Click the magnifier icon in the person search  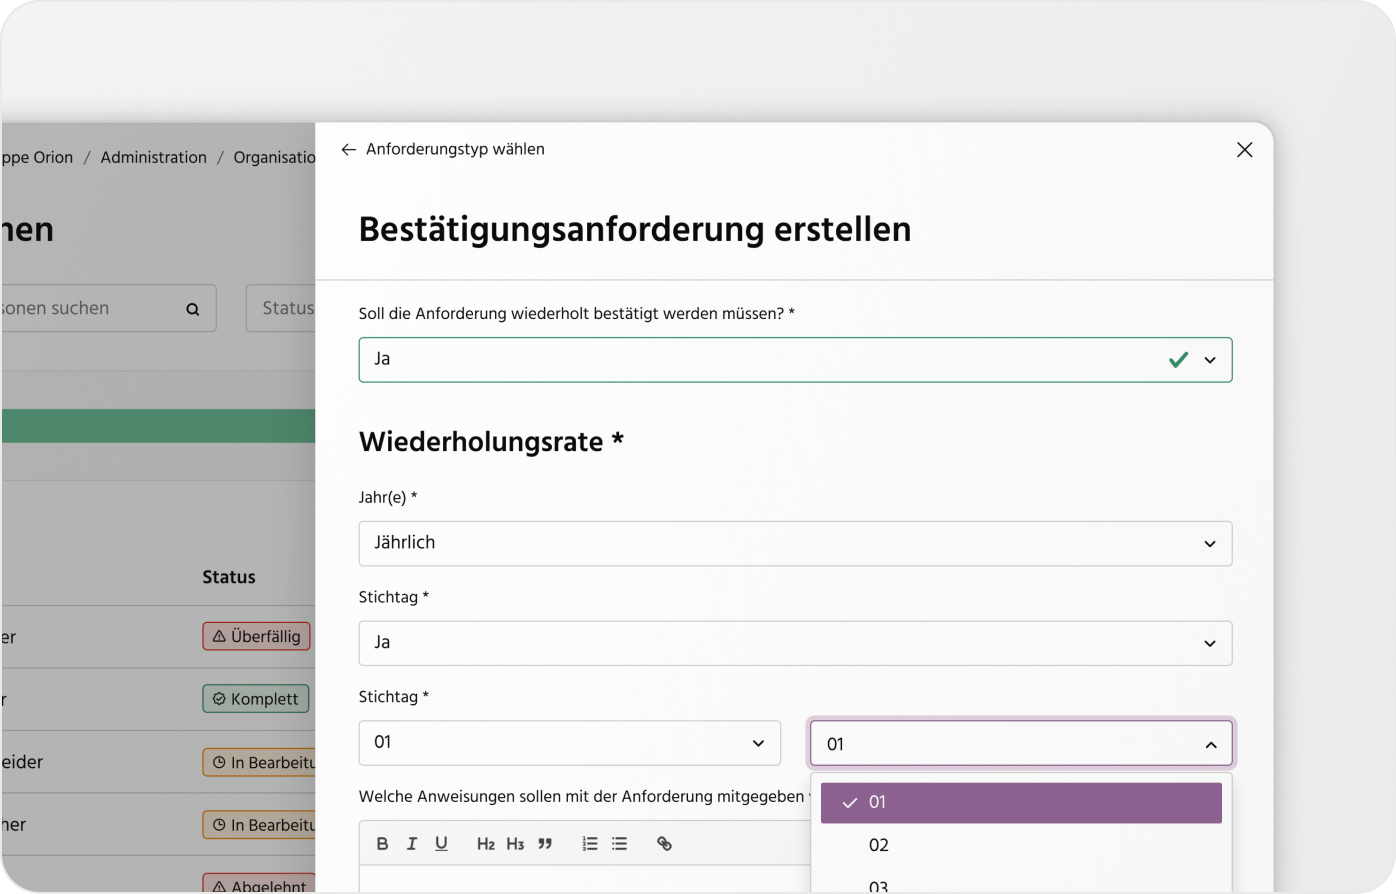192,308
